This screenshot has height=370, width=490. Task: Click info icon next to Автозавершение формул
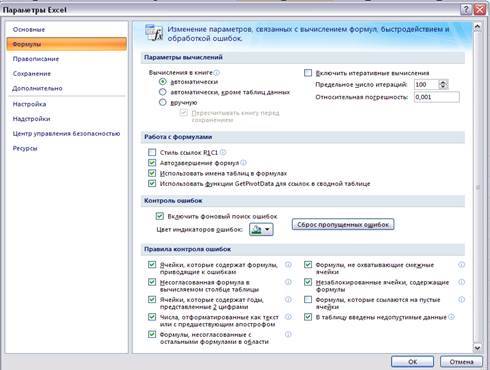pos(244,163)
